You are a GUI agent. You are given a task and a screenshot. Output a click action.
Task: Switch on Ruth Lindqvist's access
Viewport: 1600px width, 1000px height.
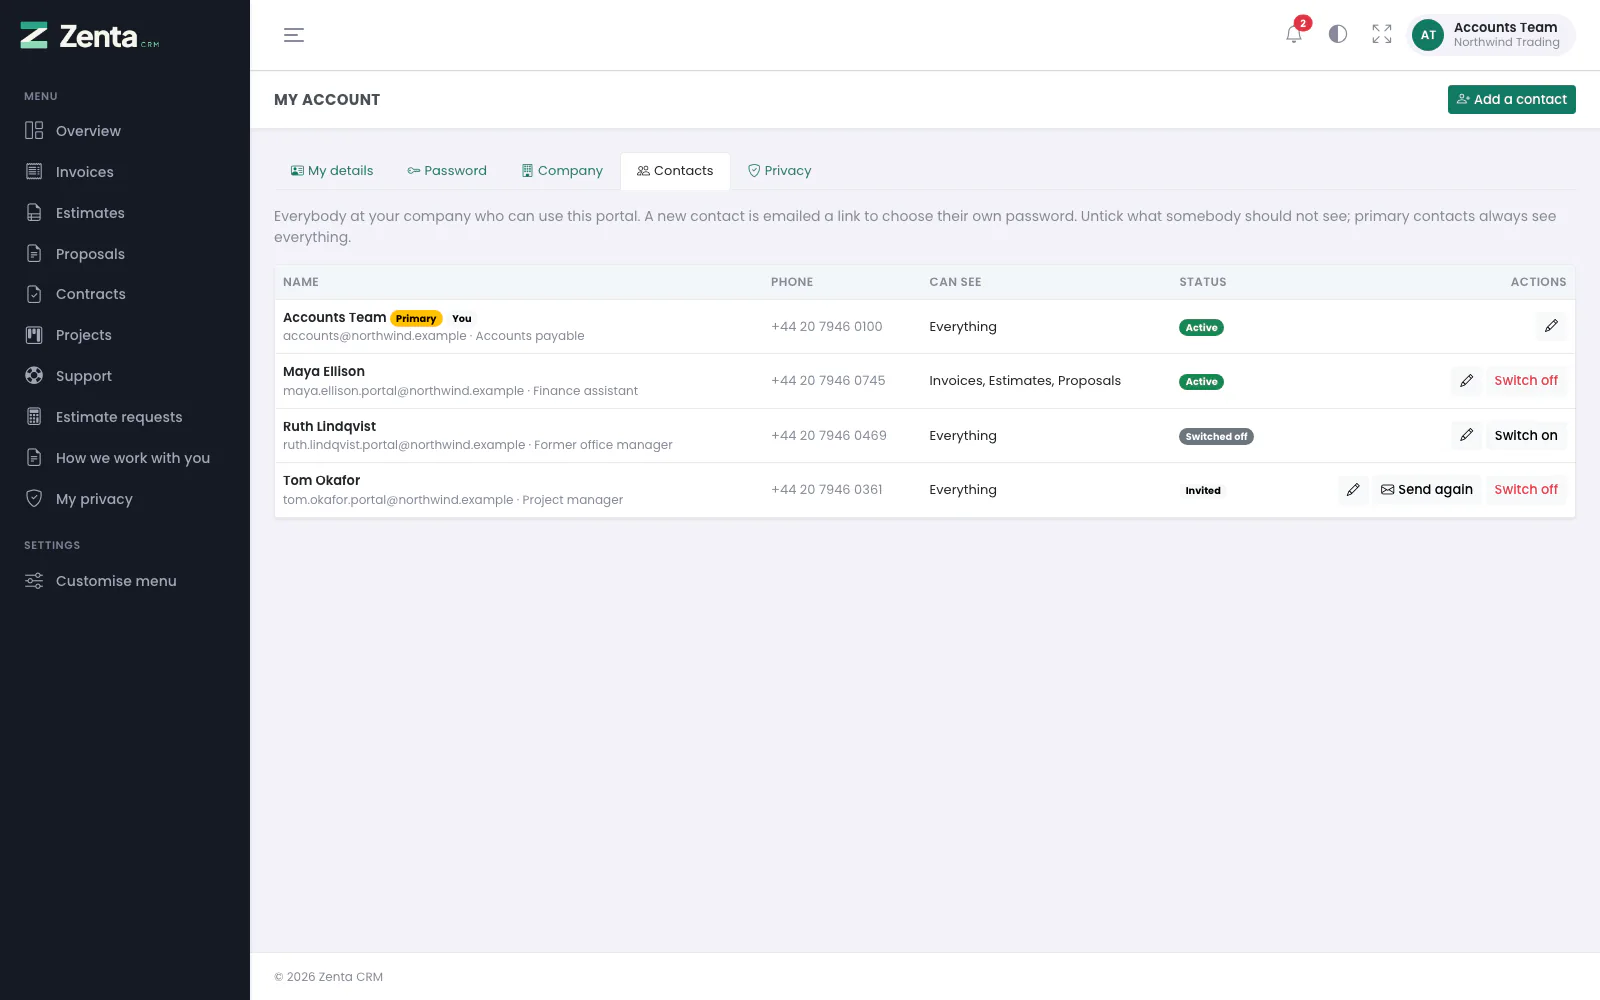tap(1526, 435)
